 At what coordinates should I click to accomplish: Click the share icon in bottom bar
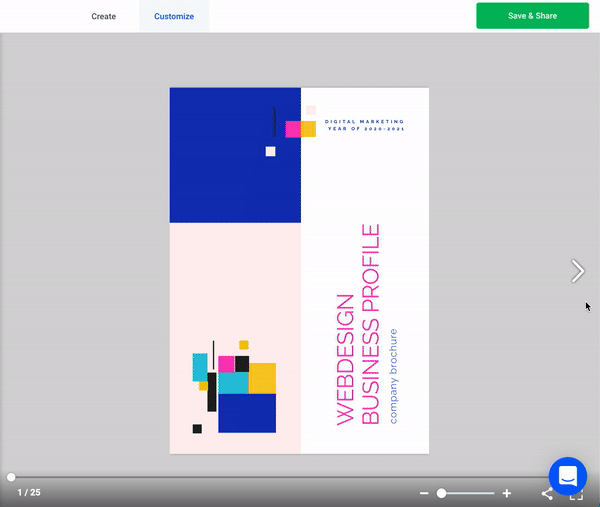[x=547, y=494]
